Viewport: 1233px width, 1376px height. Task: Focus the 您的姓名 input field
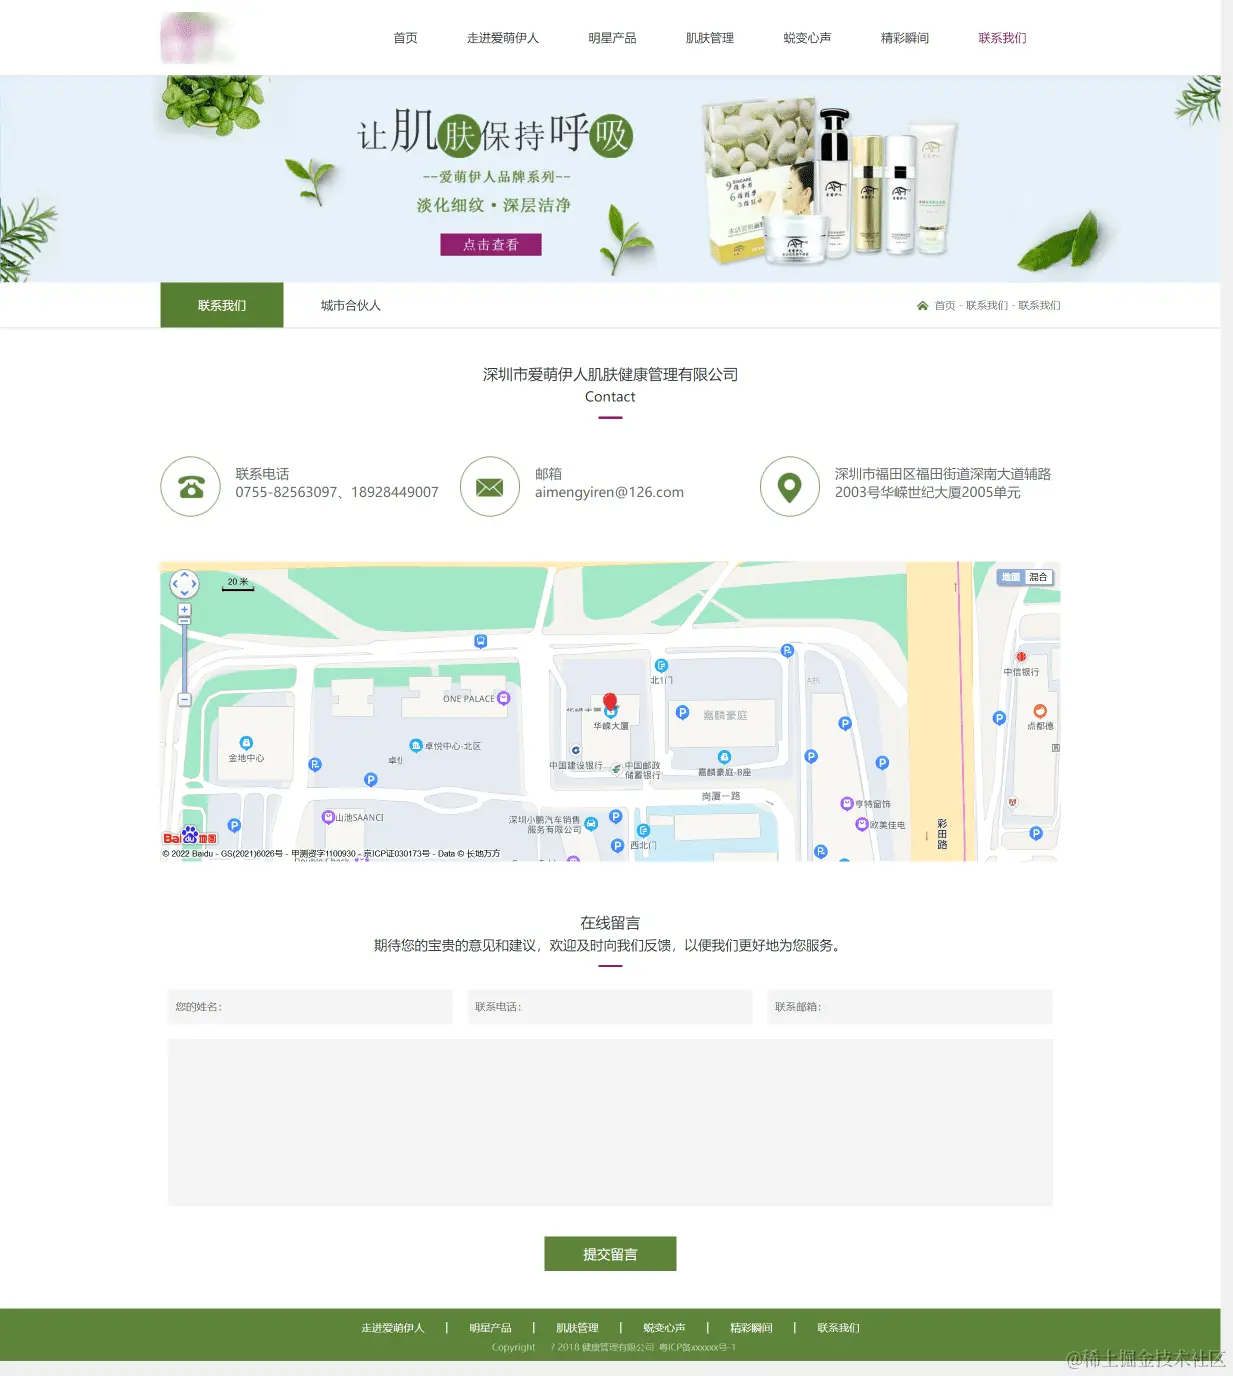click(310, 1007)
